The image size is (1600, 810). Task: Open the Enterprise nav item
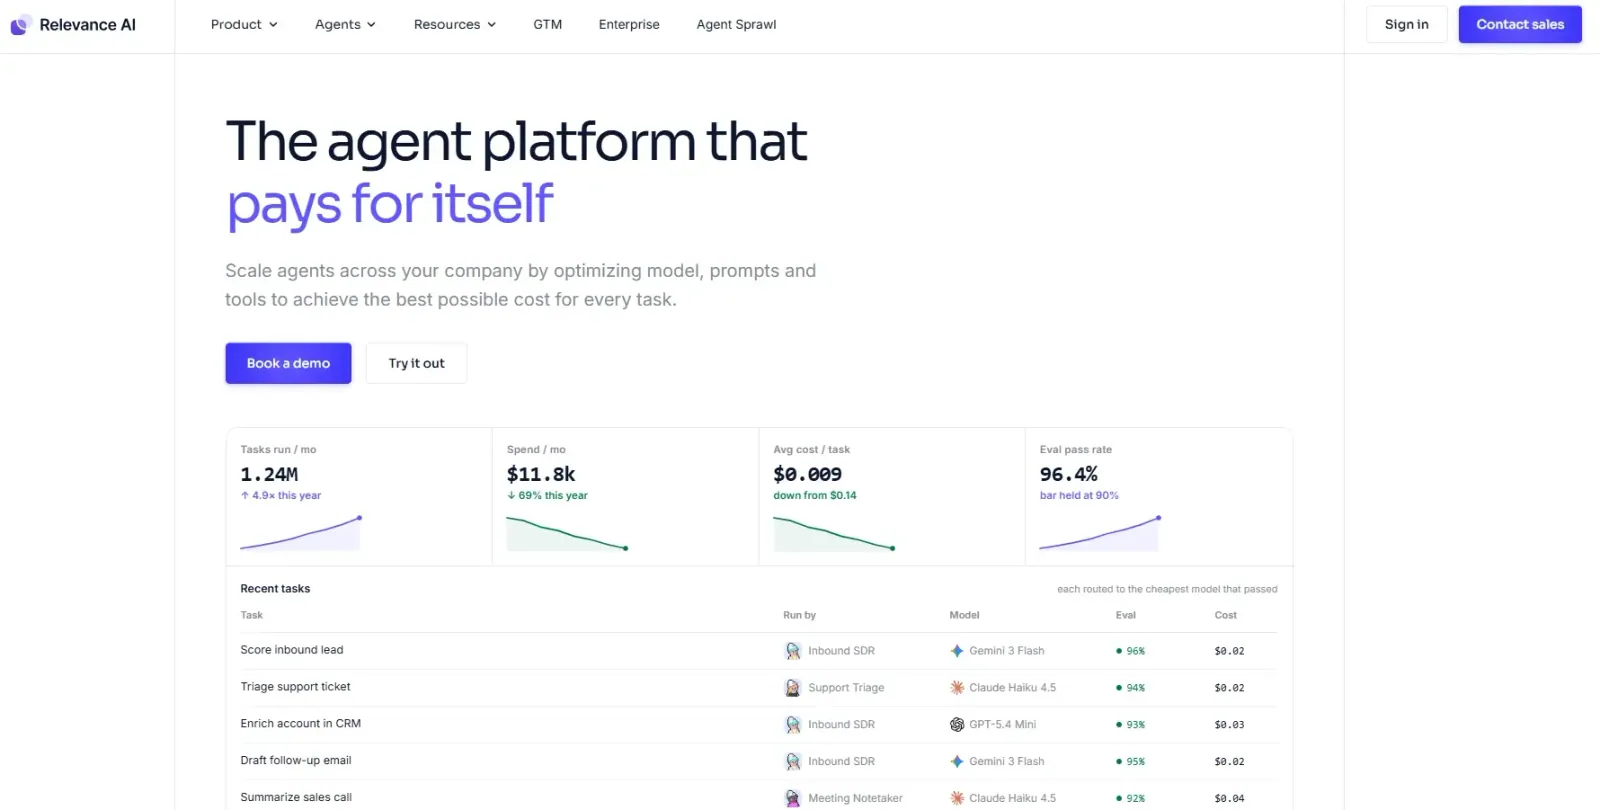(629, 25)
